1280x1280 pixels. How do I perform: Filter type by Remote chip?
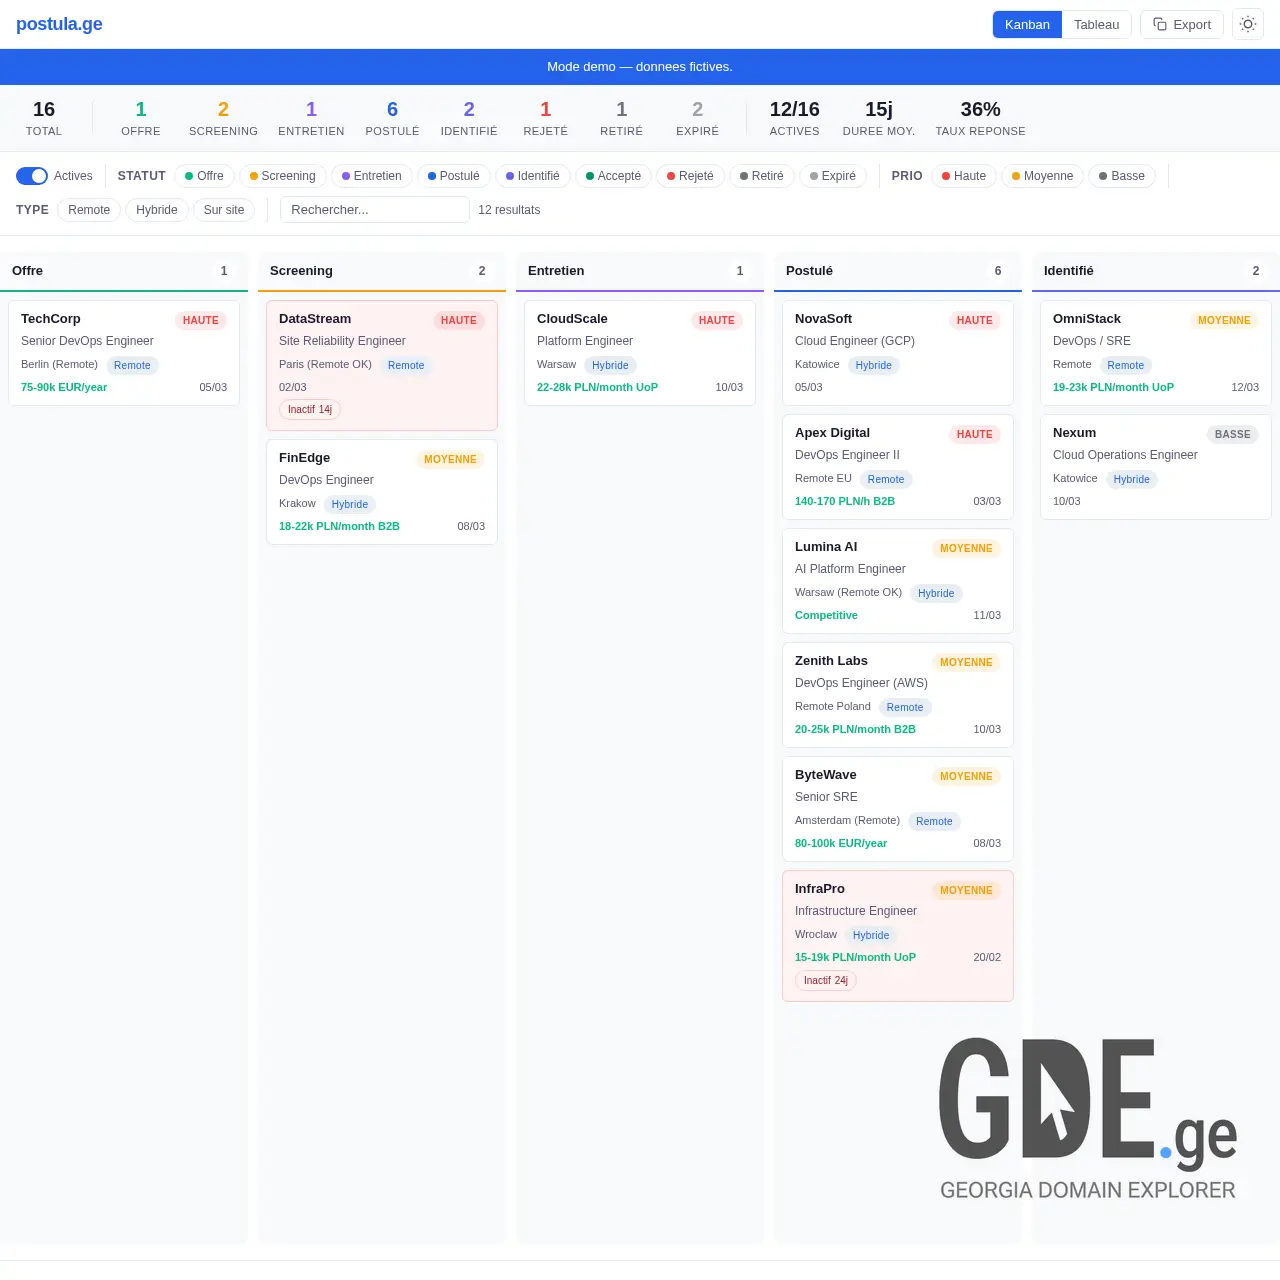point(89,210)
